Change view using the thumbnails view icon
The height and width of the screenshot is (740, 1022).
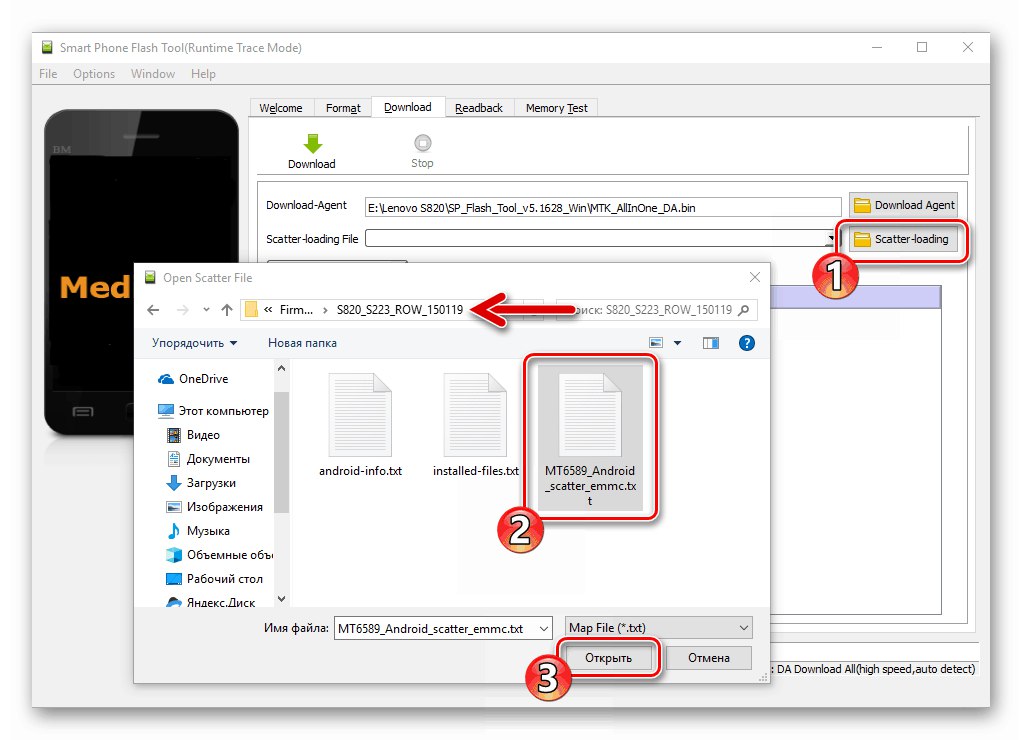[657, 343]
